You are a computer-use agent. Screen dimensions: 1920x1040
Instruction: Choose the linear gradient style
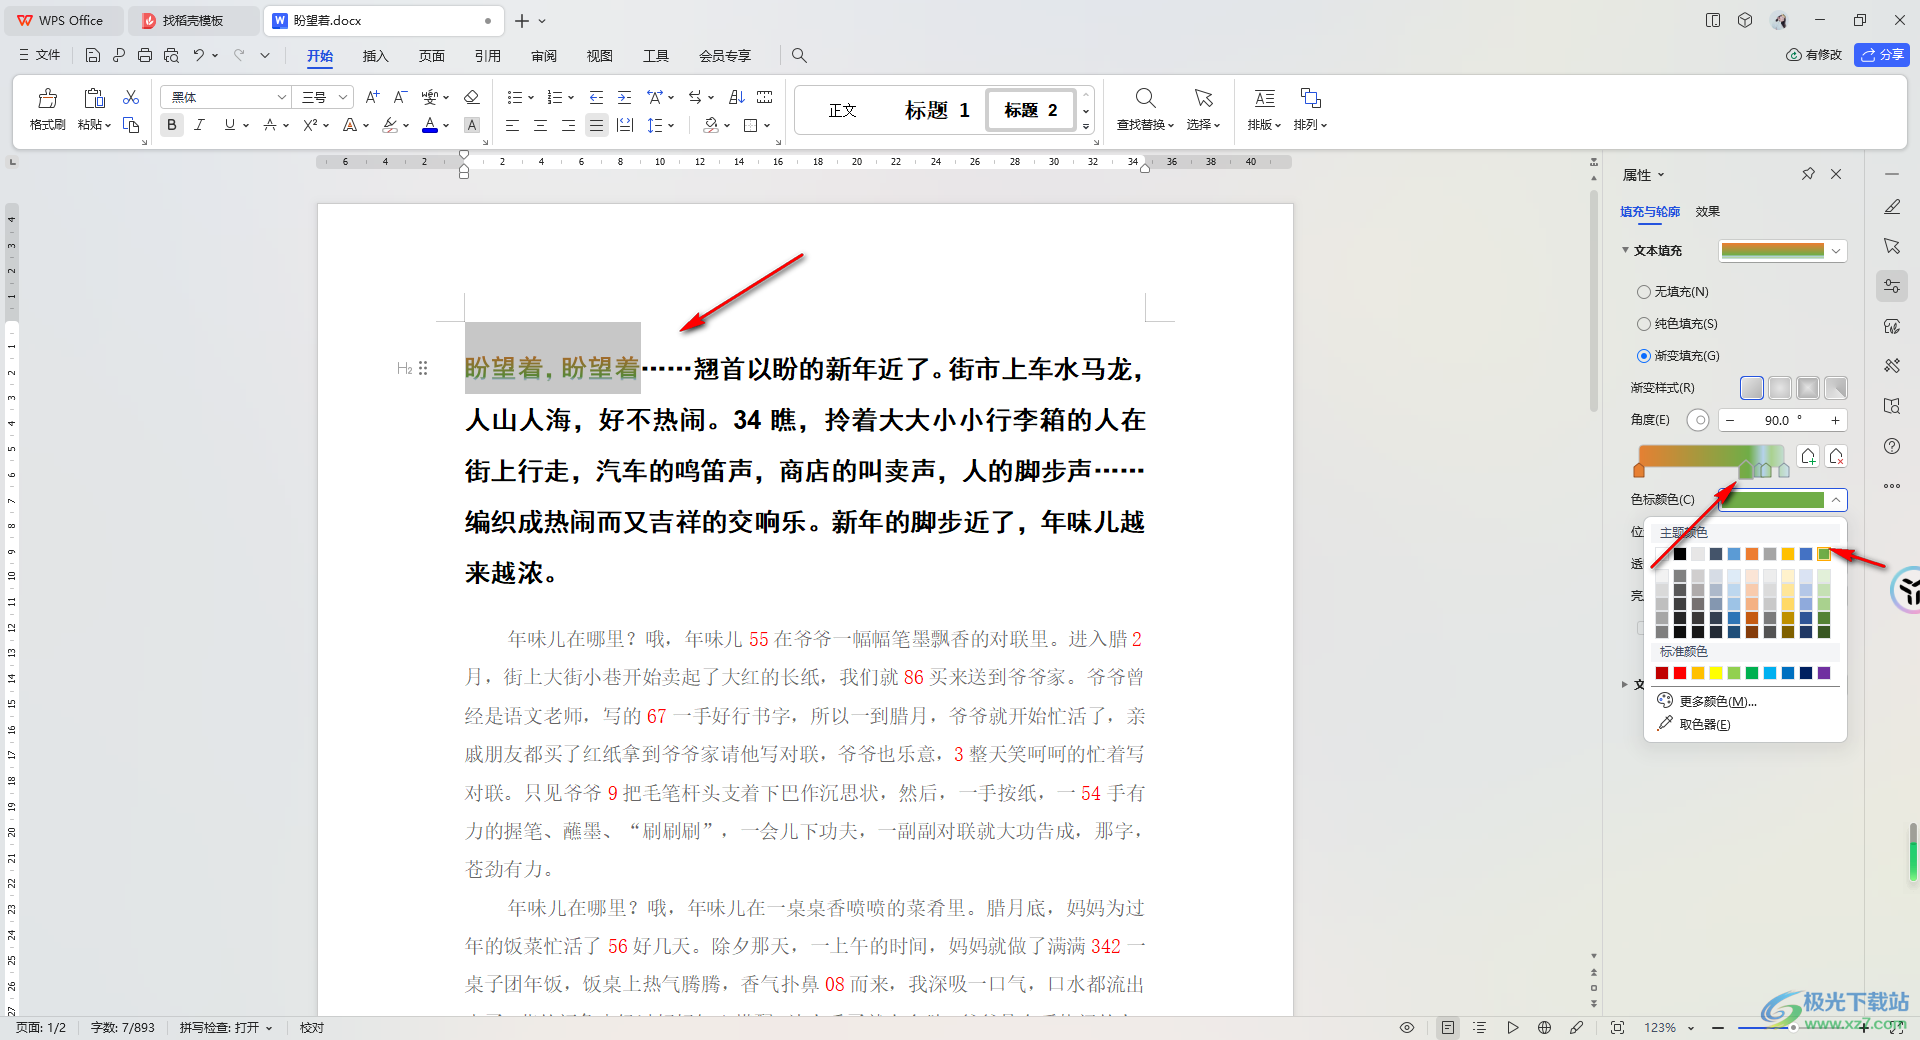pos(1752,388)
